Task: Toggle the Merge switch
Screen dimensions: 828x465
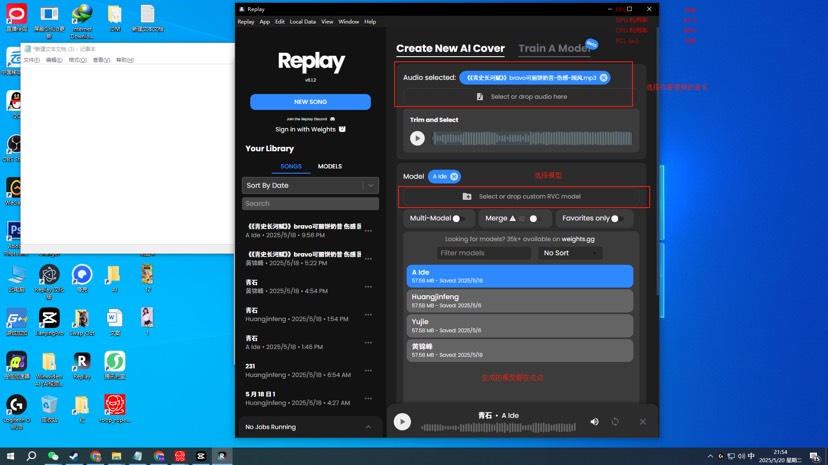Action: point(535,219)
